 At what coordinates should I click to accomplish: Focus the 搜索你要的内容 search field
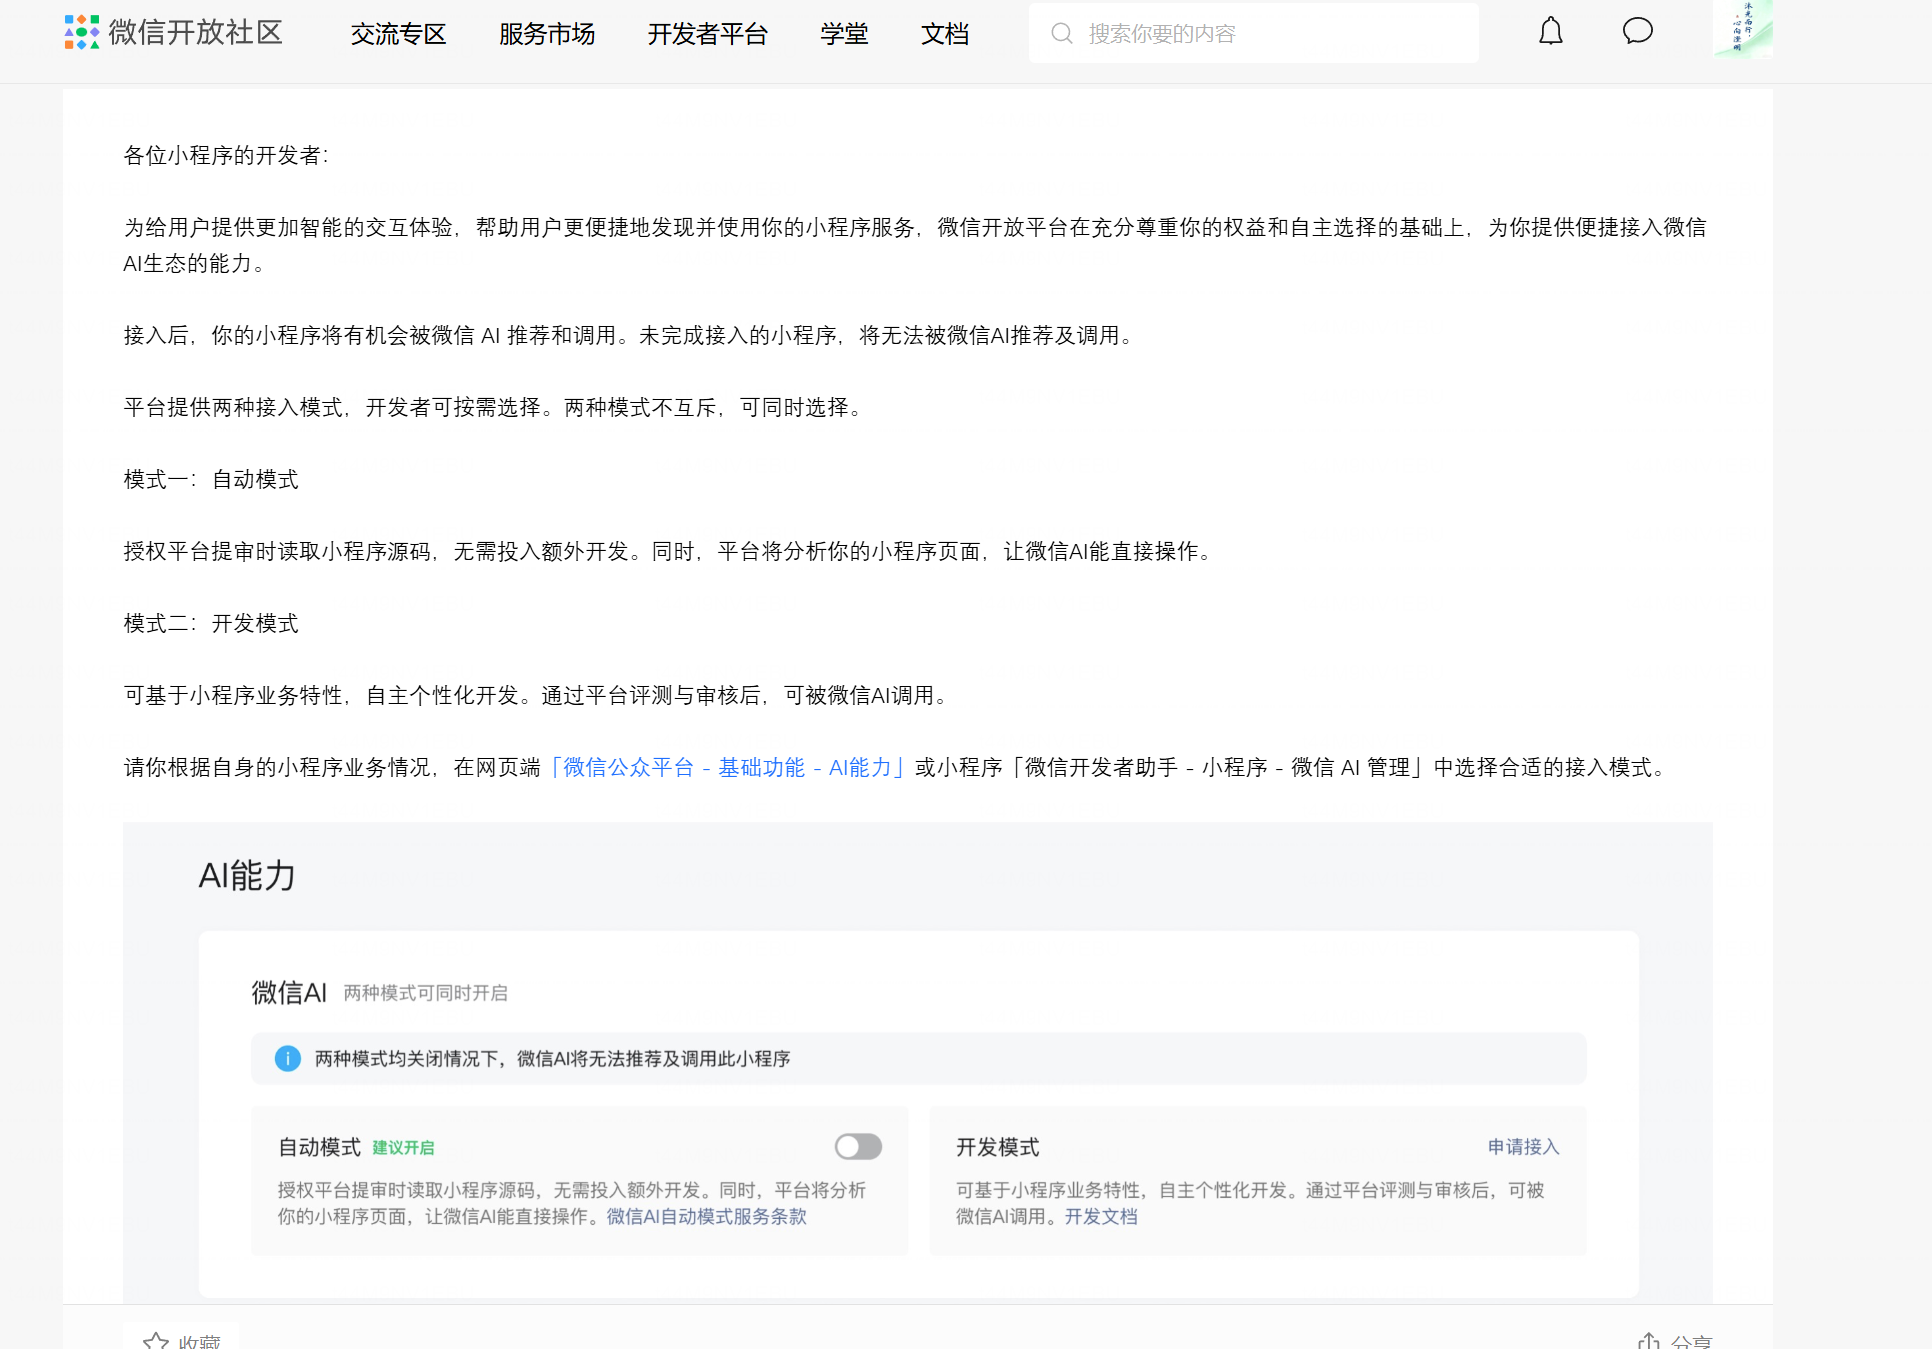1253,33
